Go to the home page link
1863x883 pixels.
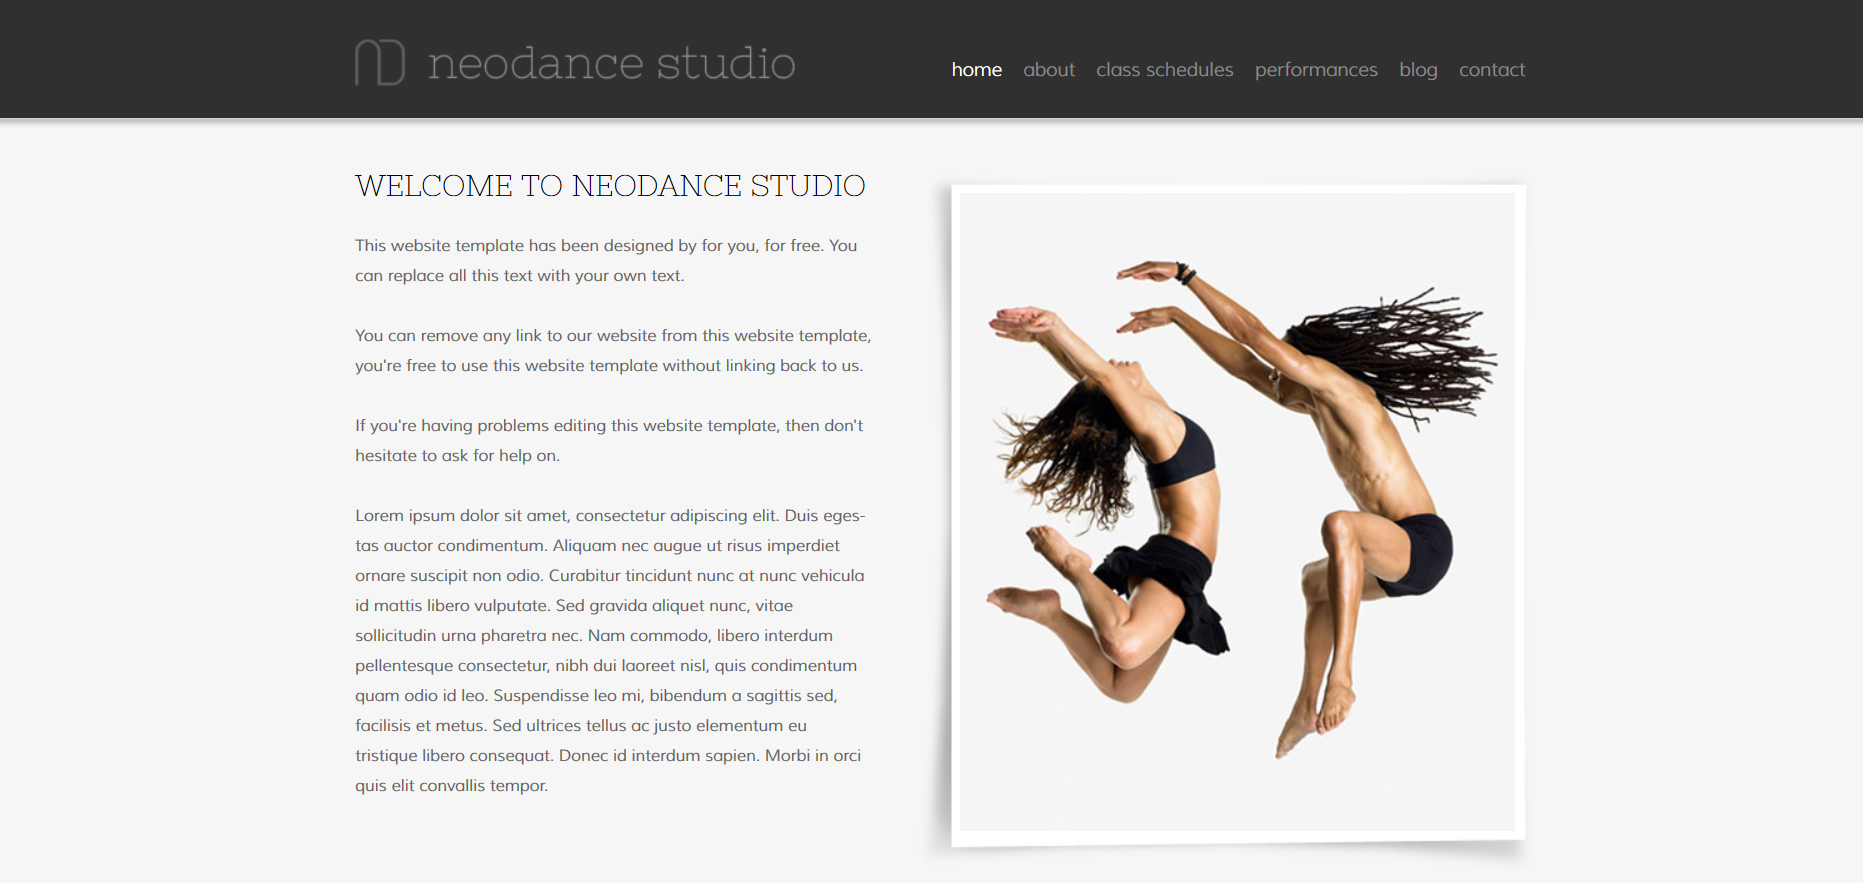click(976, 70)
